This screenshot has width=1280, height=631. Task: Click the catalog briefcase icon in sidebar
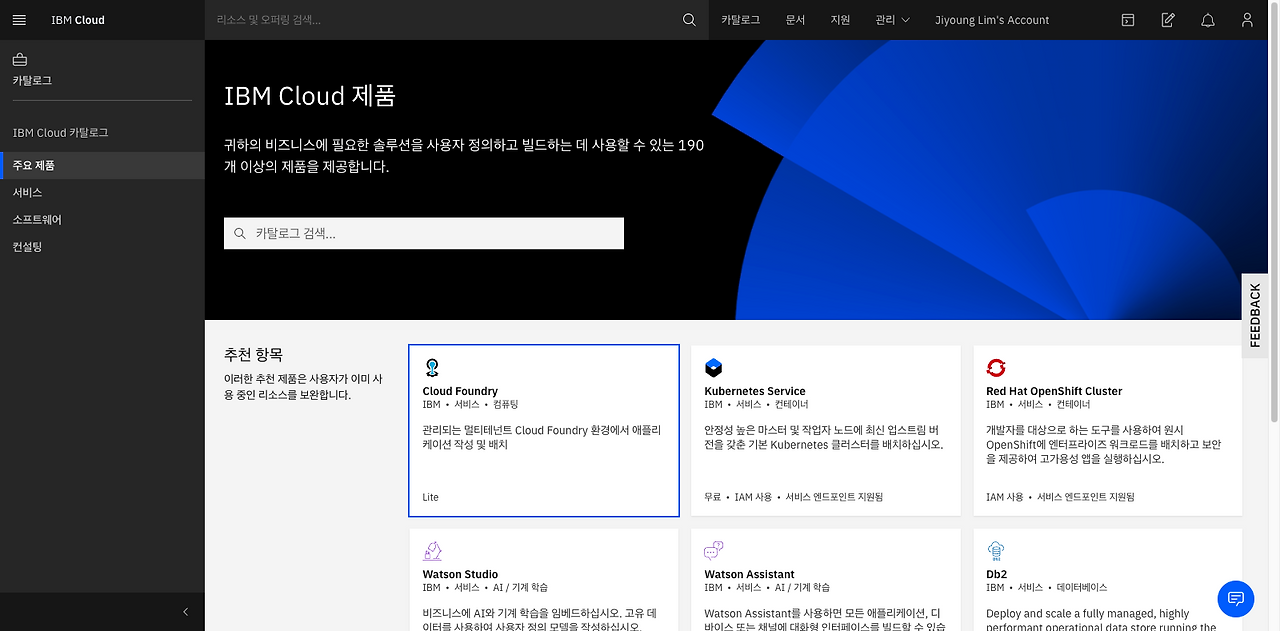tap(20, 60)
